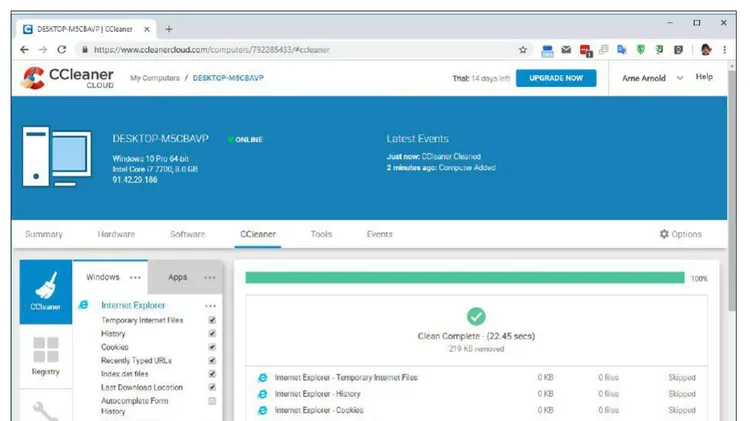Image resolution: width=750 pixels, height=421 pixels.
Task: Switch to the Hardware tab
Action: point(116,234)
